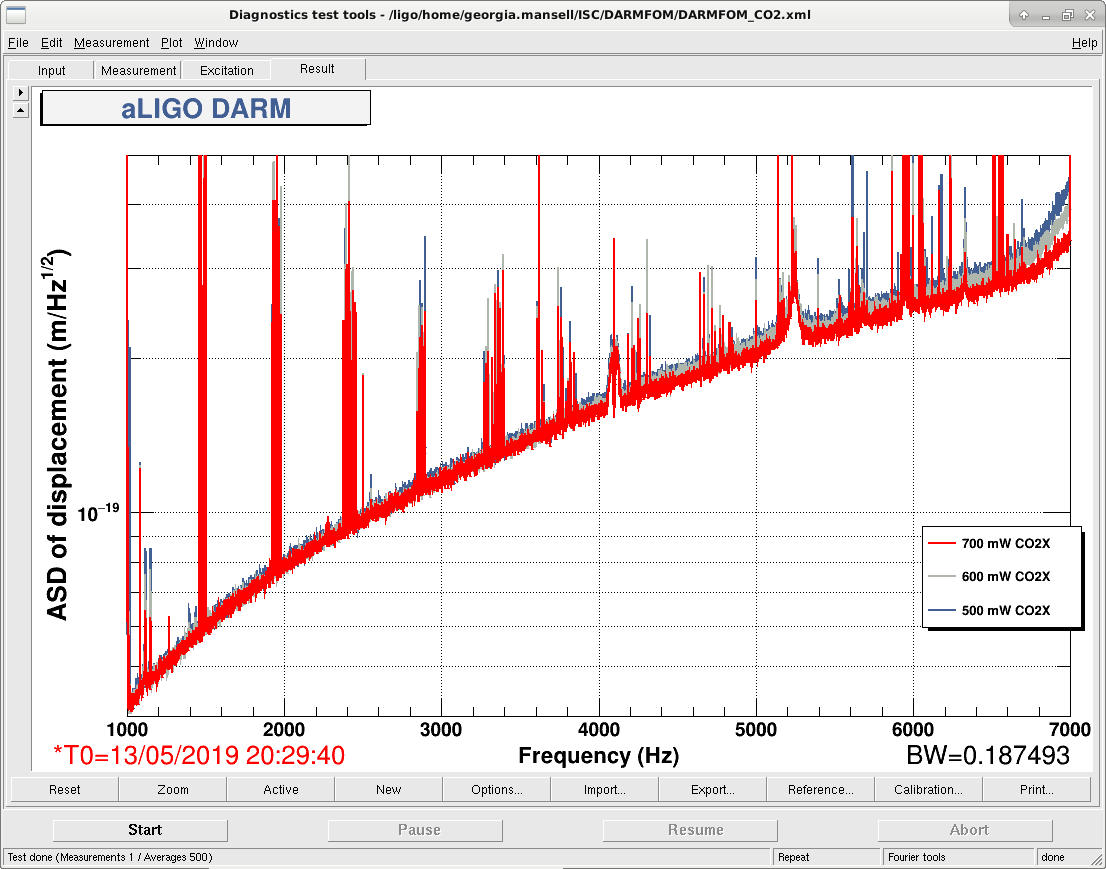Open the File menu
This screenshot has width=1106, height=869.
(x=18, y=43)
